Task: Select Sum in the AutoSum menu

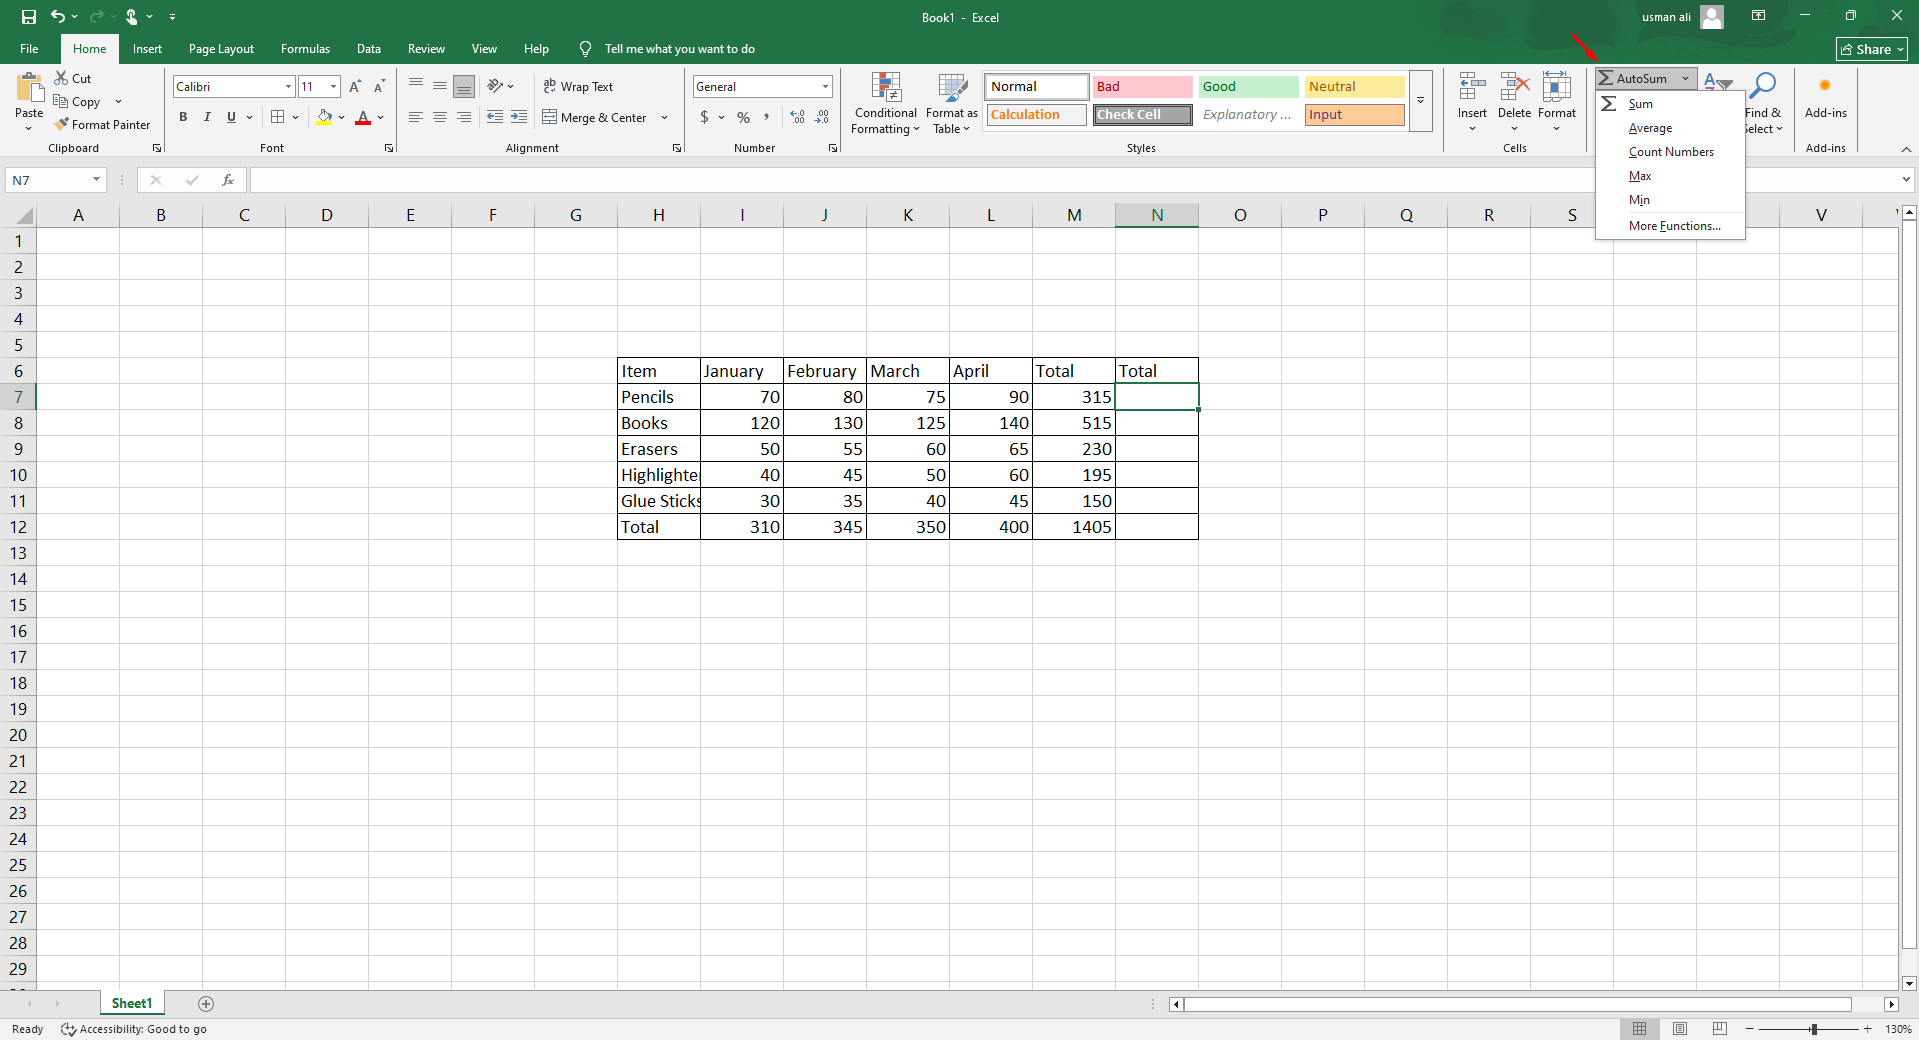Action: 1670,104
